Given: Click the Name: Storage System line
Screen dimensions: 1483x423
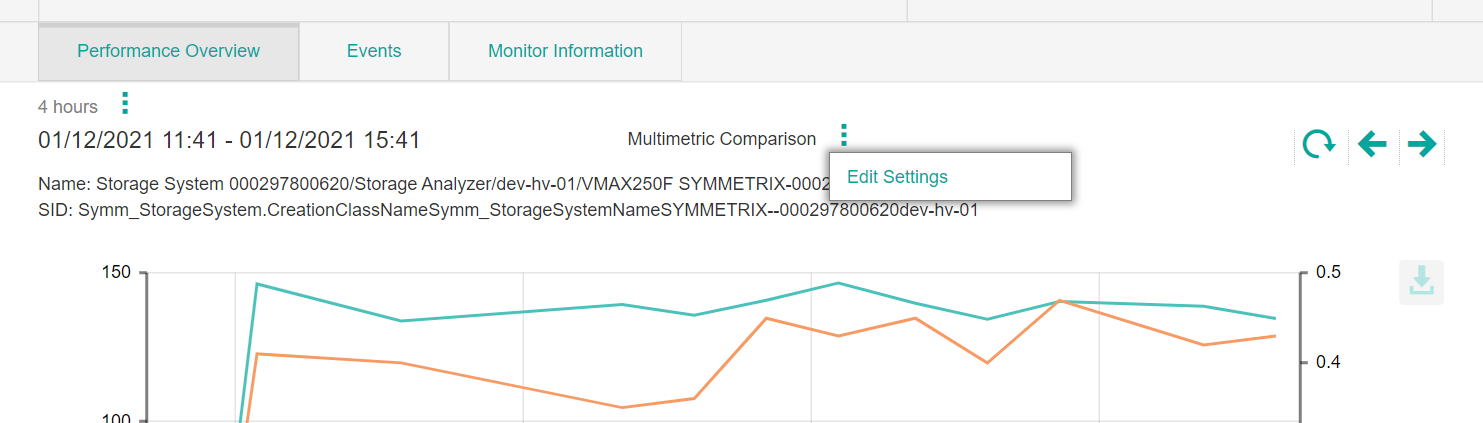Looking at the screenshot, I should coord(435,185).
